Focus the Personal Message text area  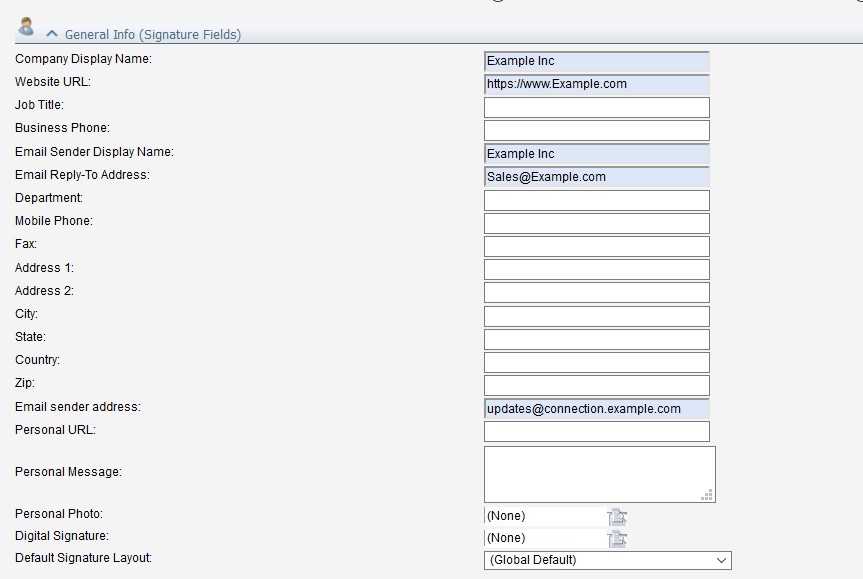599,474
